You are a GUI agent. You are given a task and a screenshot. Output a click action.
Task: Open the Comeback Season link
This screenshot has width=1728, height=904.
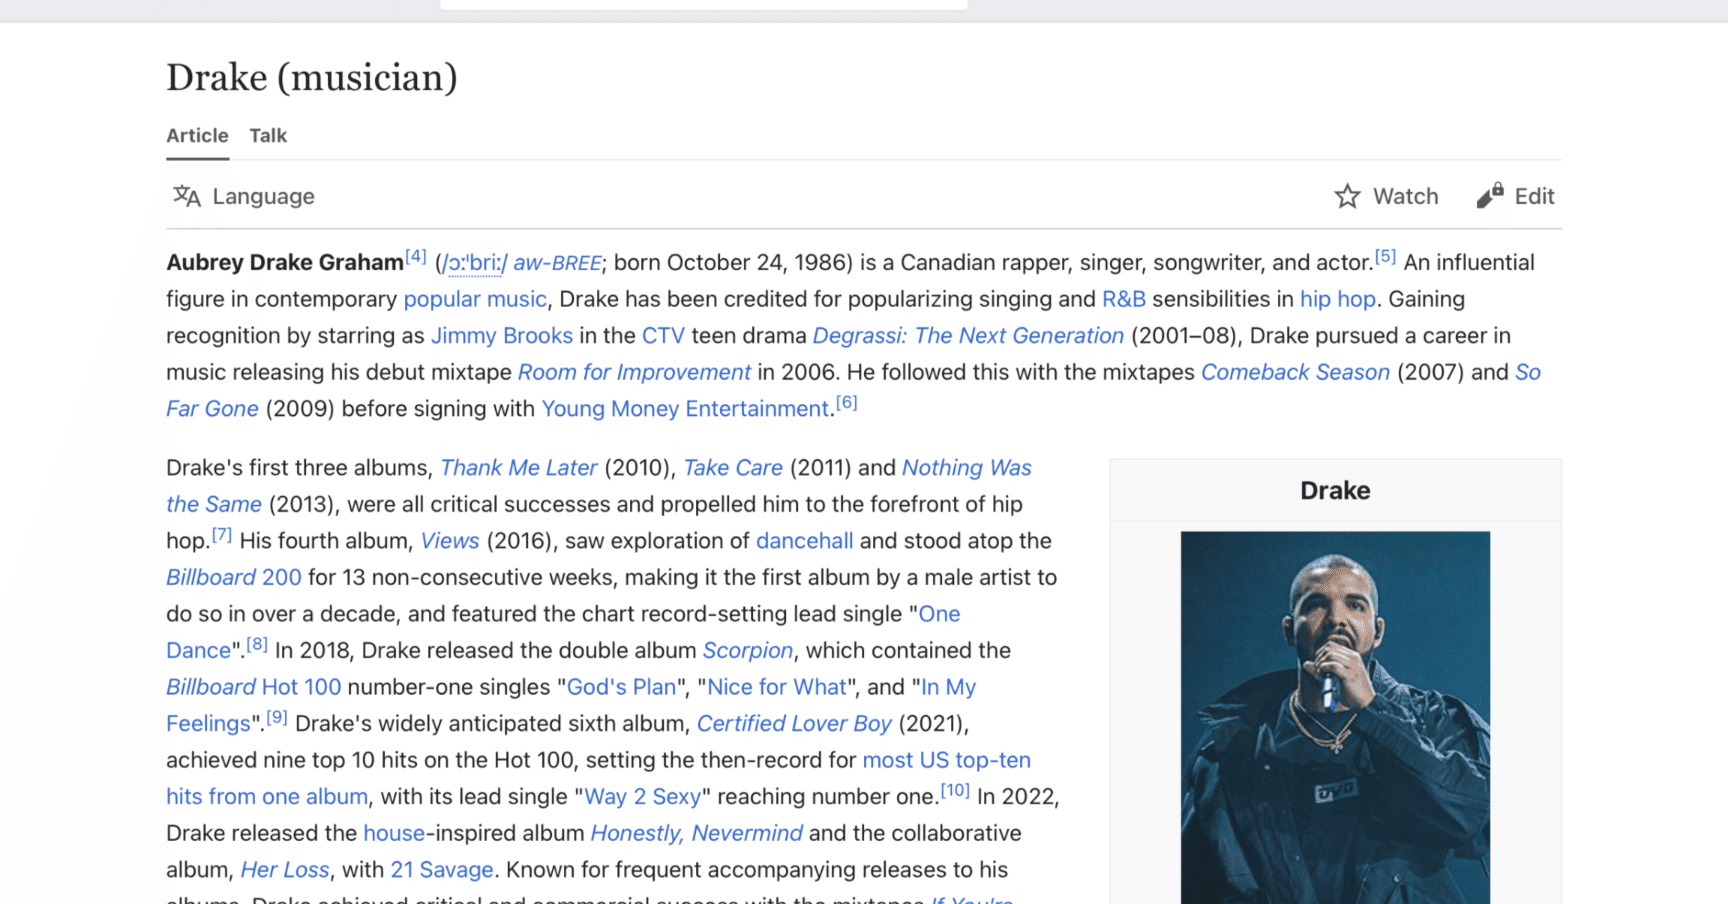pyautogui.click(x=1295, y=372)
